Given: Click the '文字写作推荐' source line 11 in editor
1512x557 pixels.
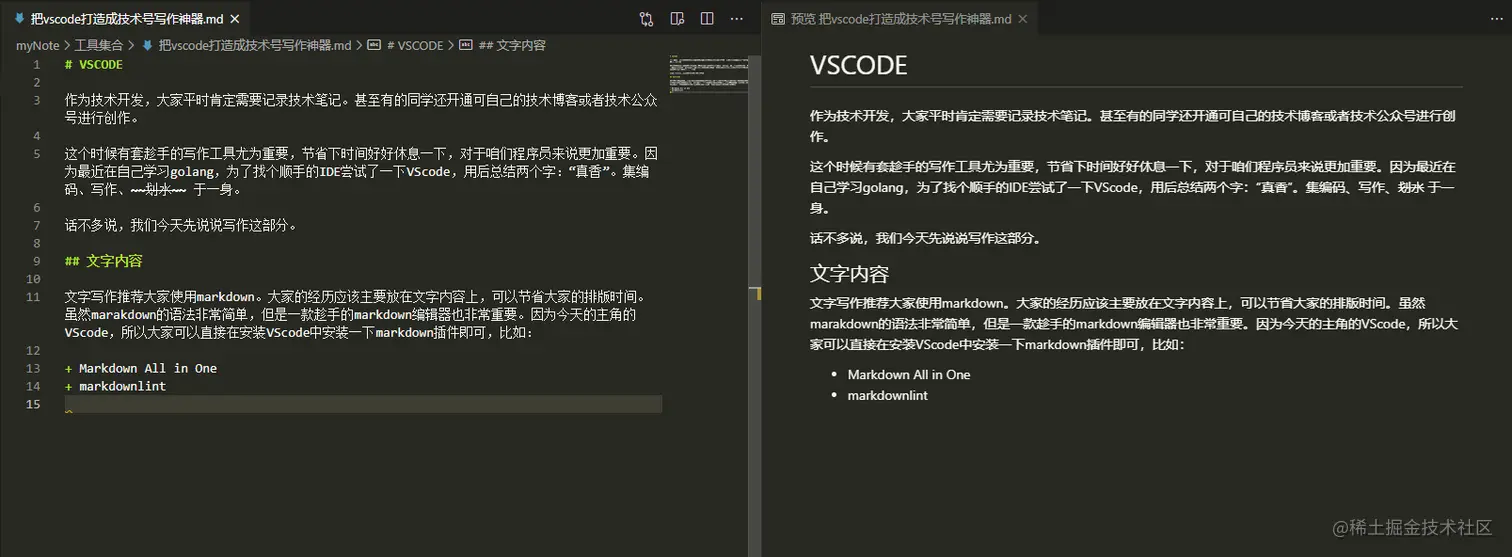Looking at the screenshot, I should [358, 314].
